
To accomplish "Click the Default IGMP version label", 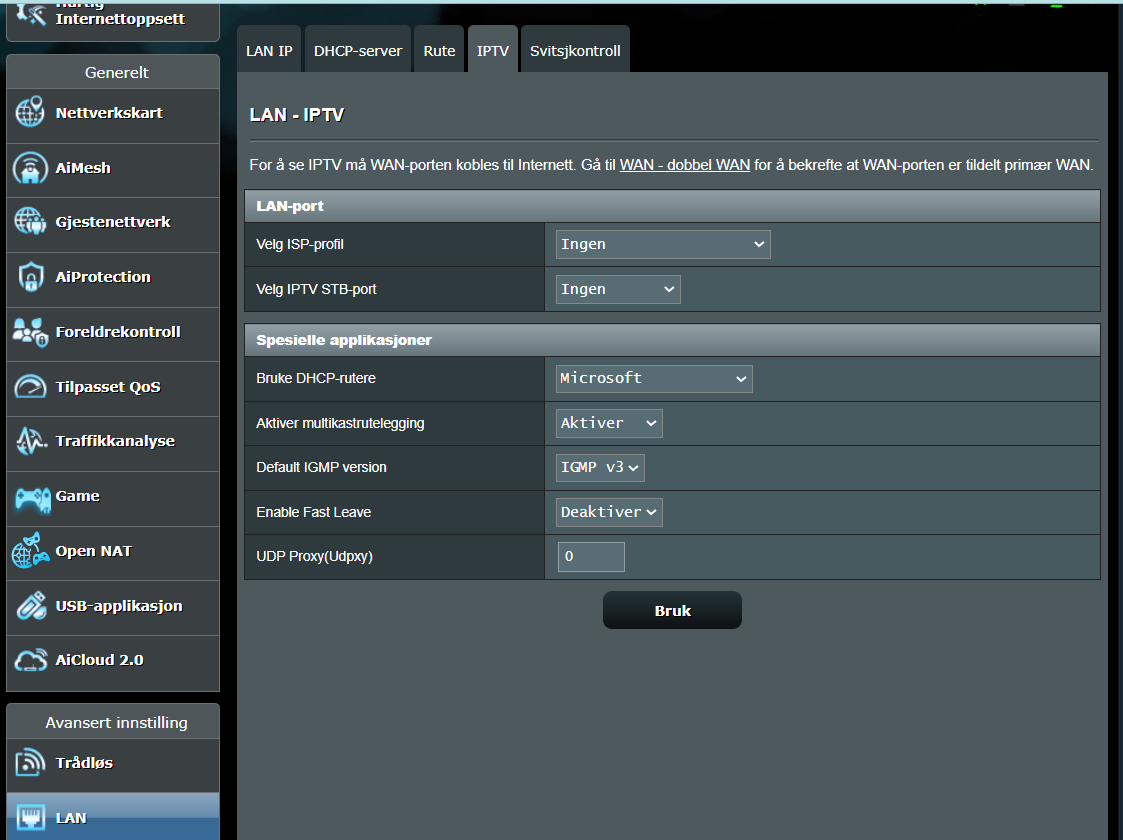I will pos(321,468).
